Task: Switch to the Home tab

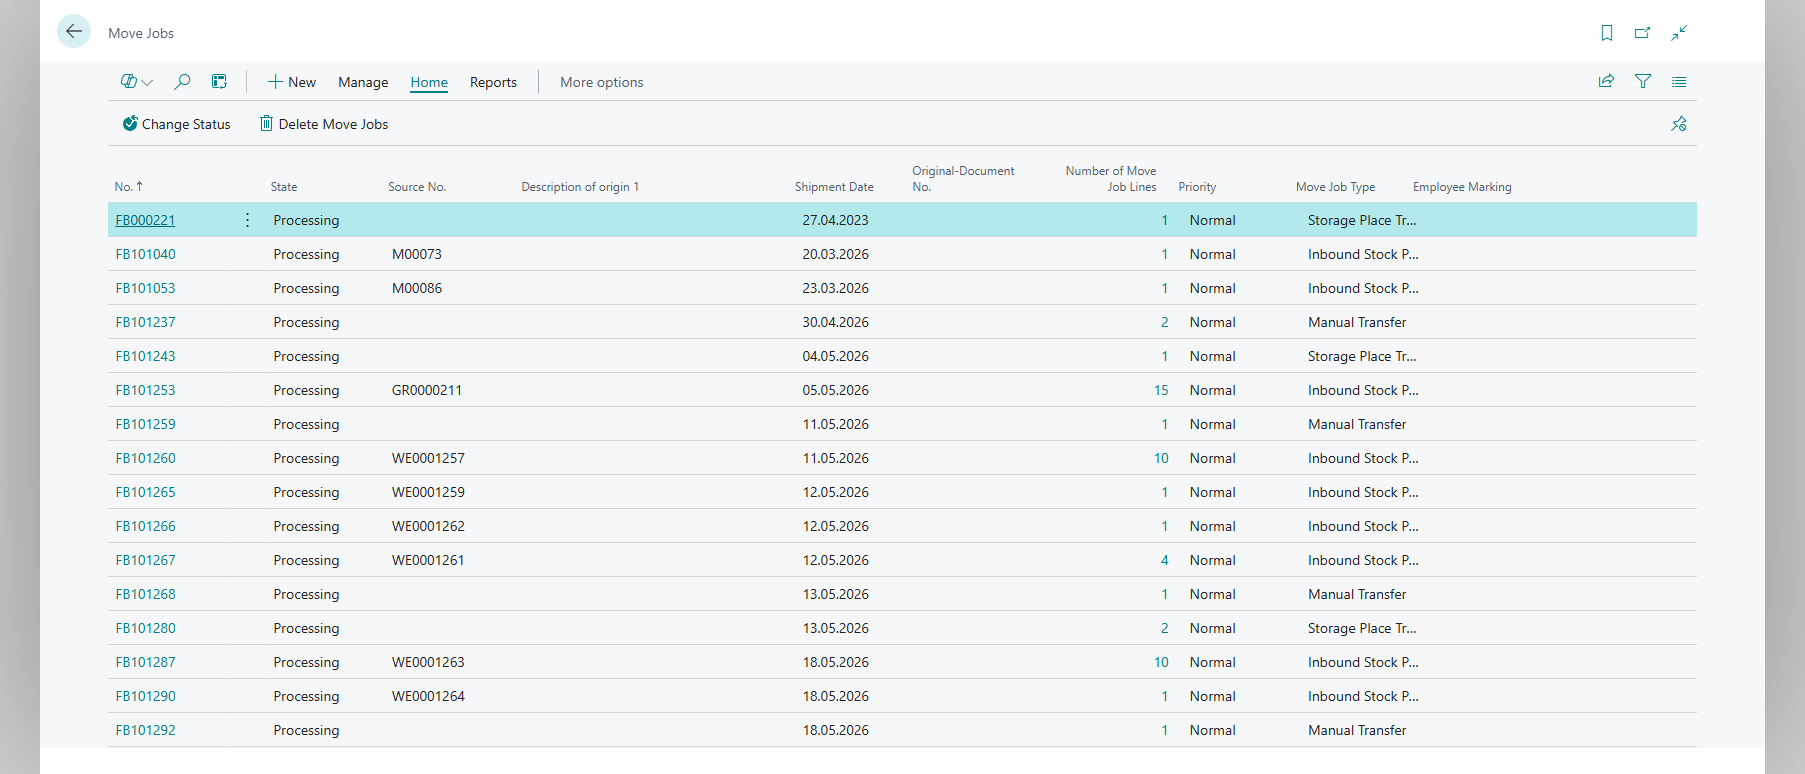Action: (x=429, y=82)
